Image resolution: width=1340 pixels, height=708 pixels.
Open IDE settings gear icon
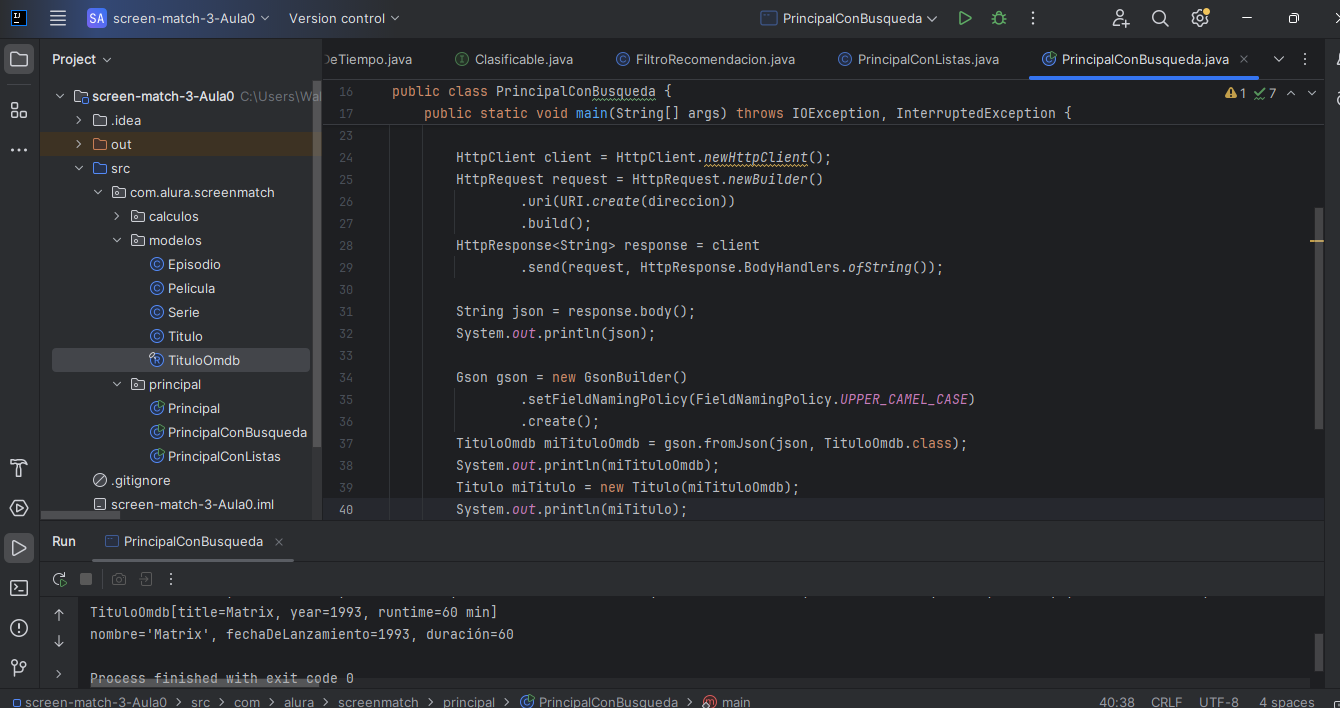[x=1200, y=18]
